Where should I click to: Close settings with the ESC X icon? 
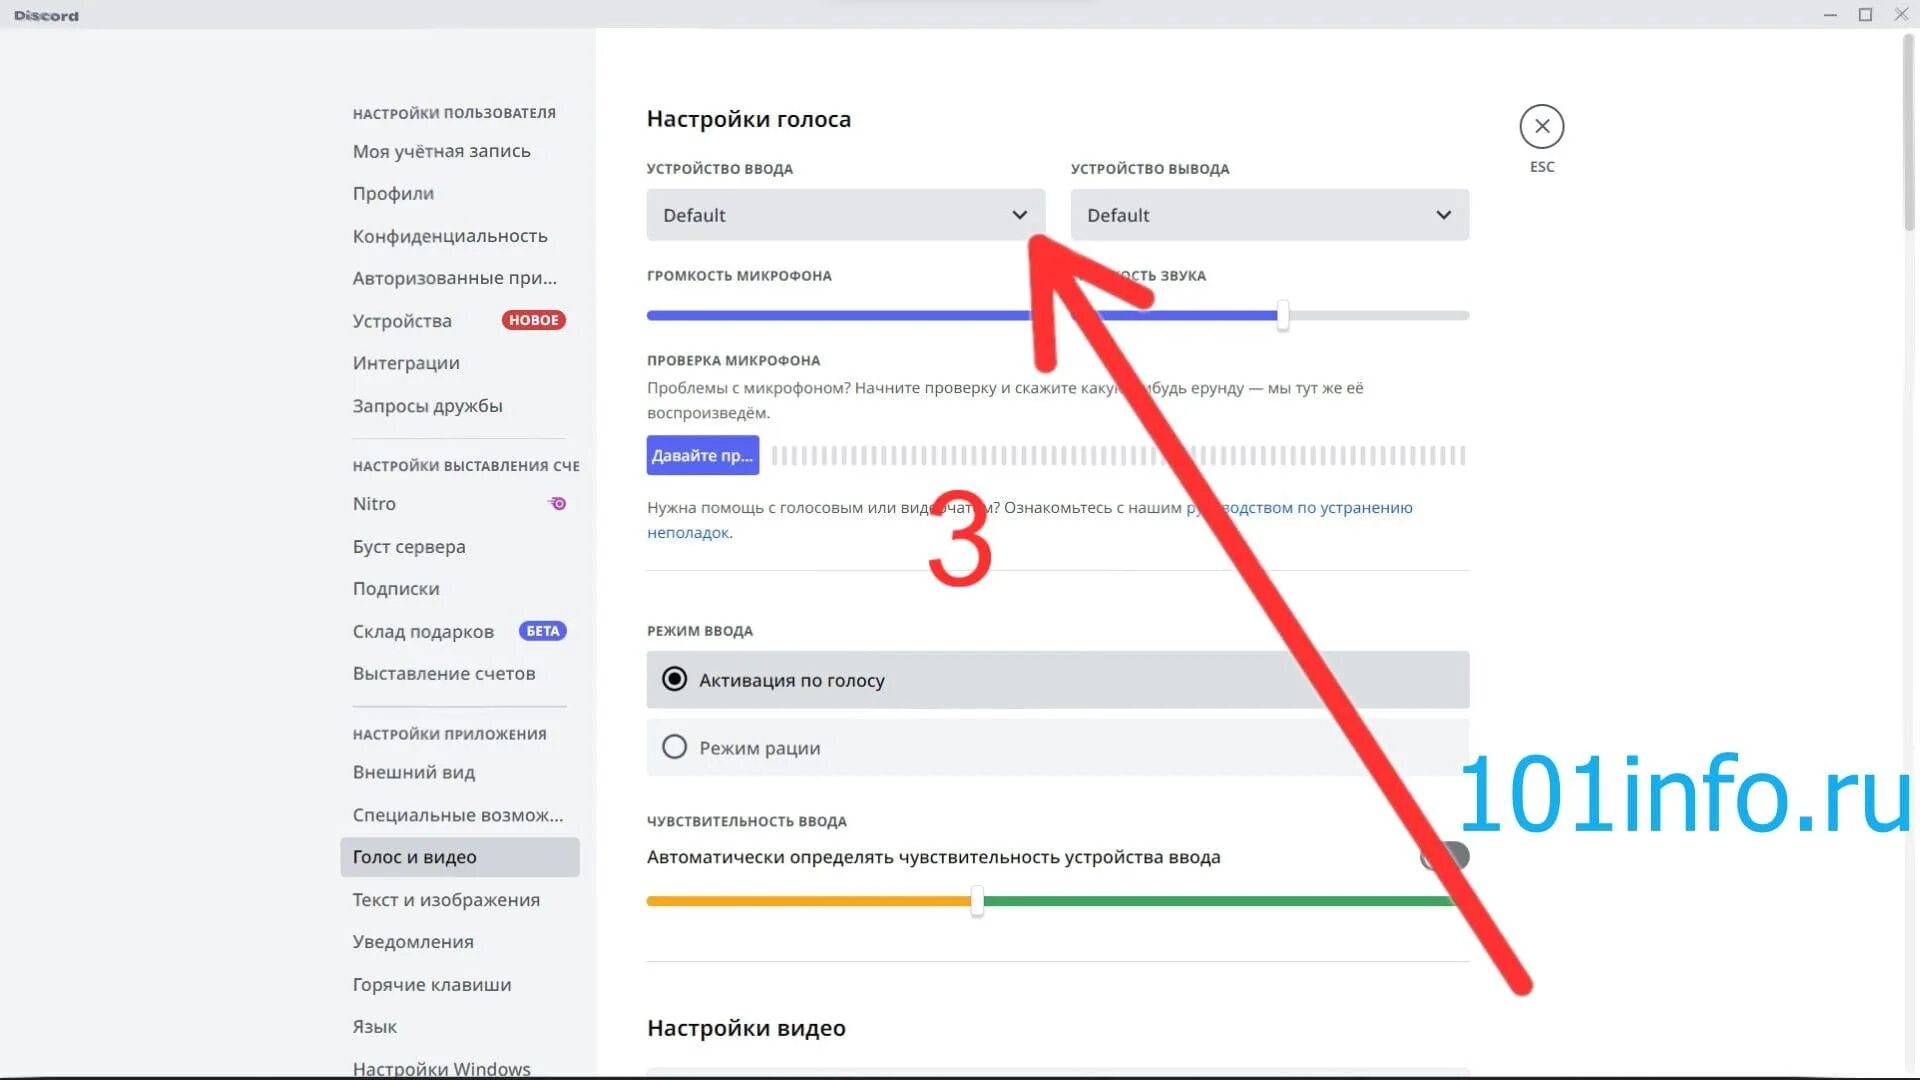point(1541,127)
